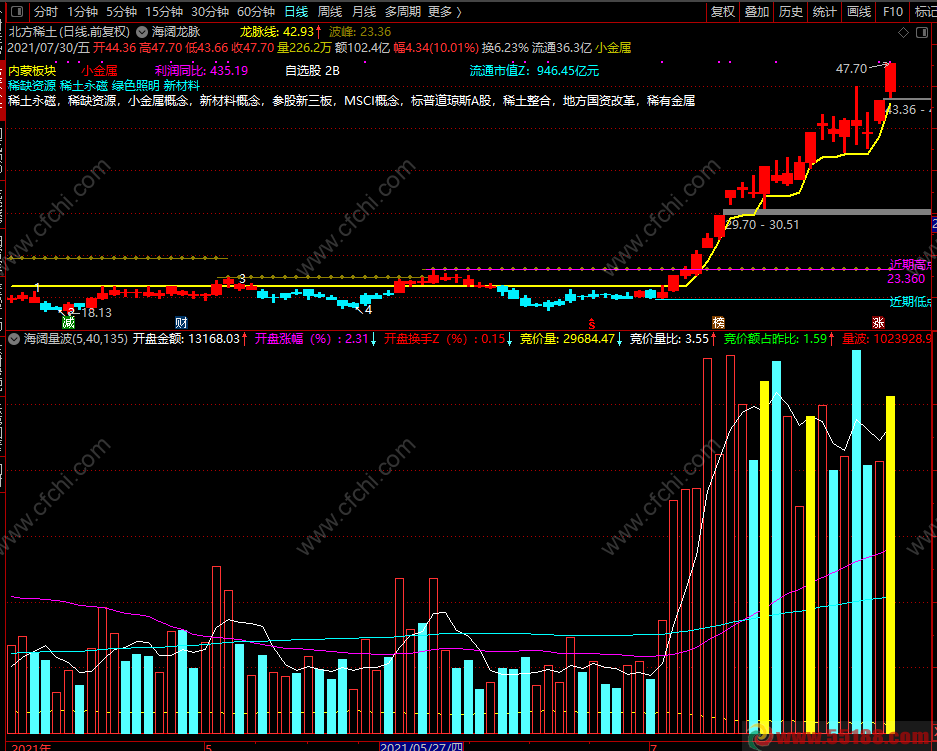Viewport: 937px width, 751px height.
Task: Click the 利润同比: 435.19 value
Action: pos(201,71)
